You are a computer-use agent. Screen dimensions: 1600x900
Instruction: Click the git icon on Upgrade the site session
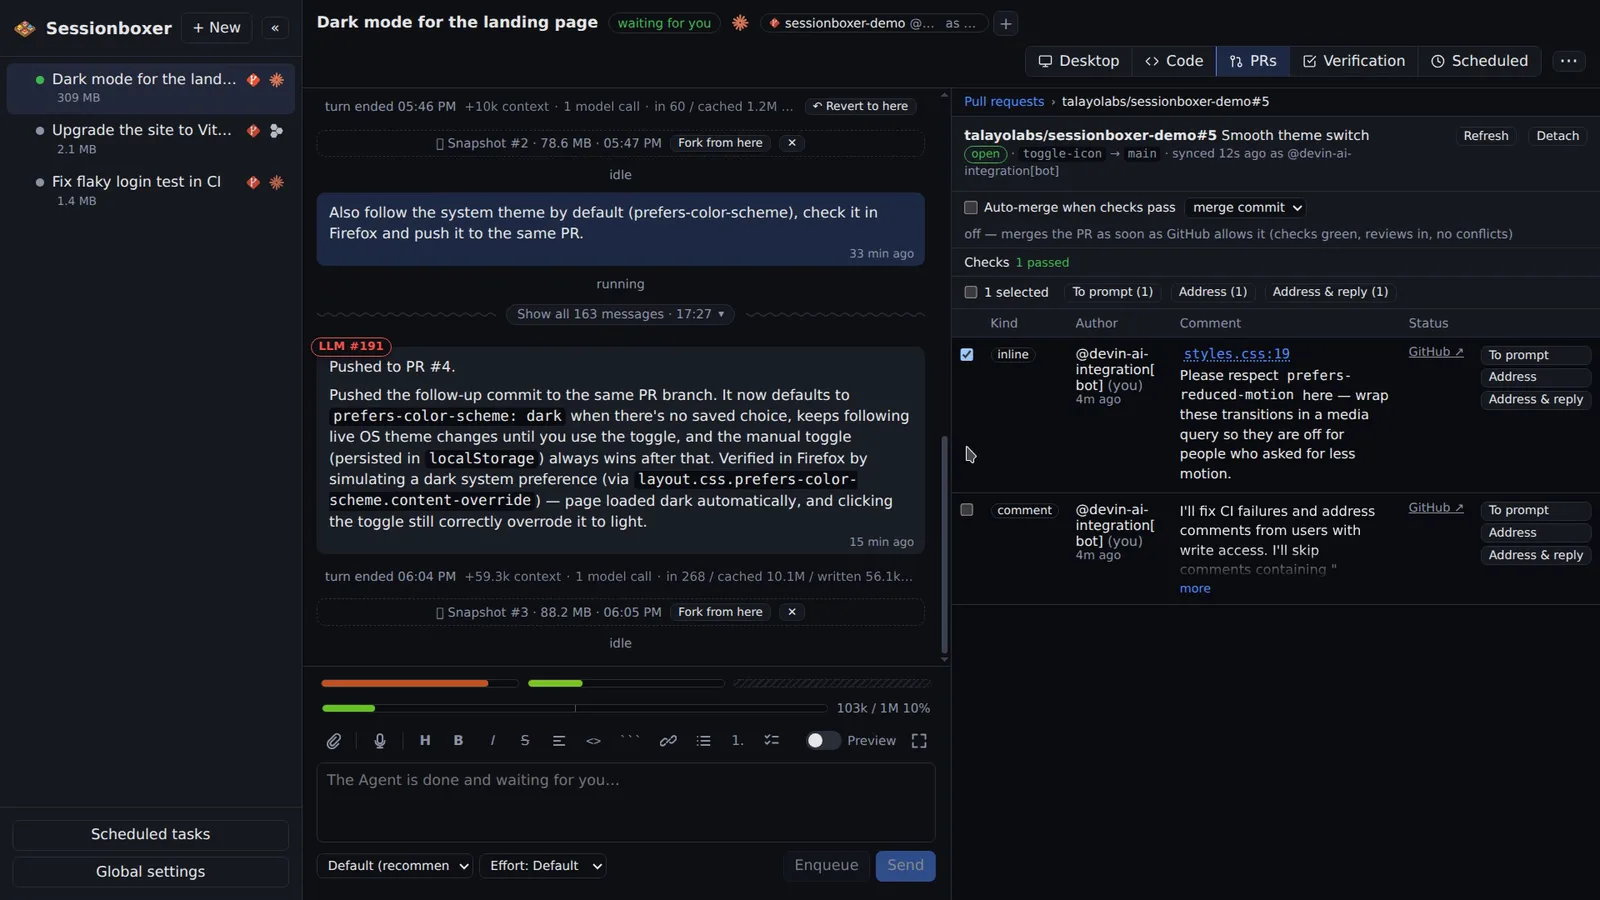(x=253, y=131)
